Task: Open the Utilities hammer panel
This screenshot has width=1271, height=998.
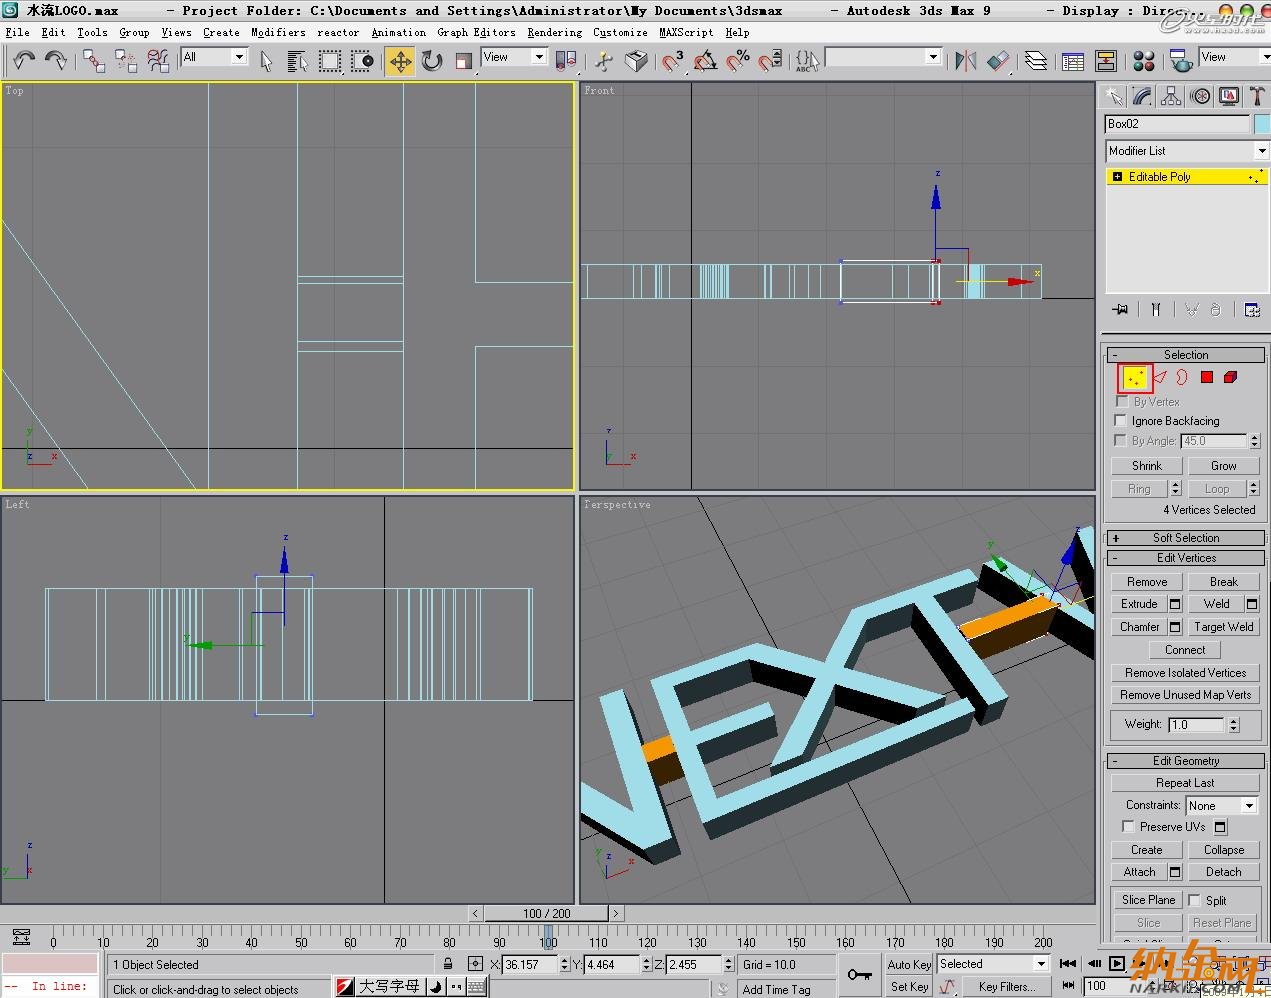Action: (x=1257, y=96)
